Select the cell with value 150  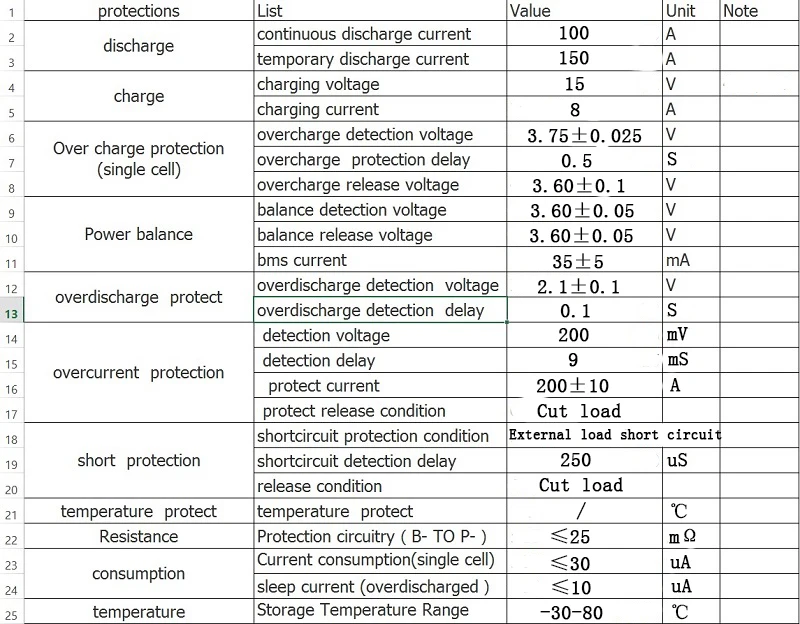585,59
